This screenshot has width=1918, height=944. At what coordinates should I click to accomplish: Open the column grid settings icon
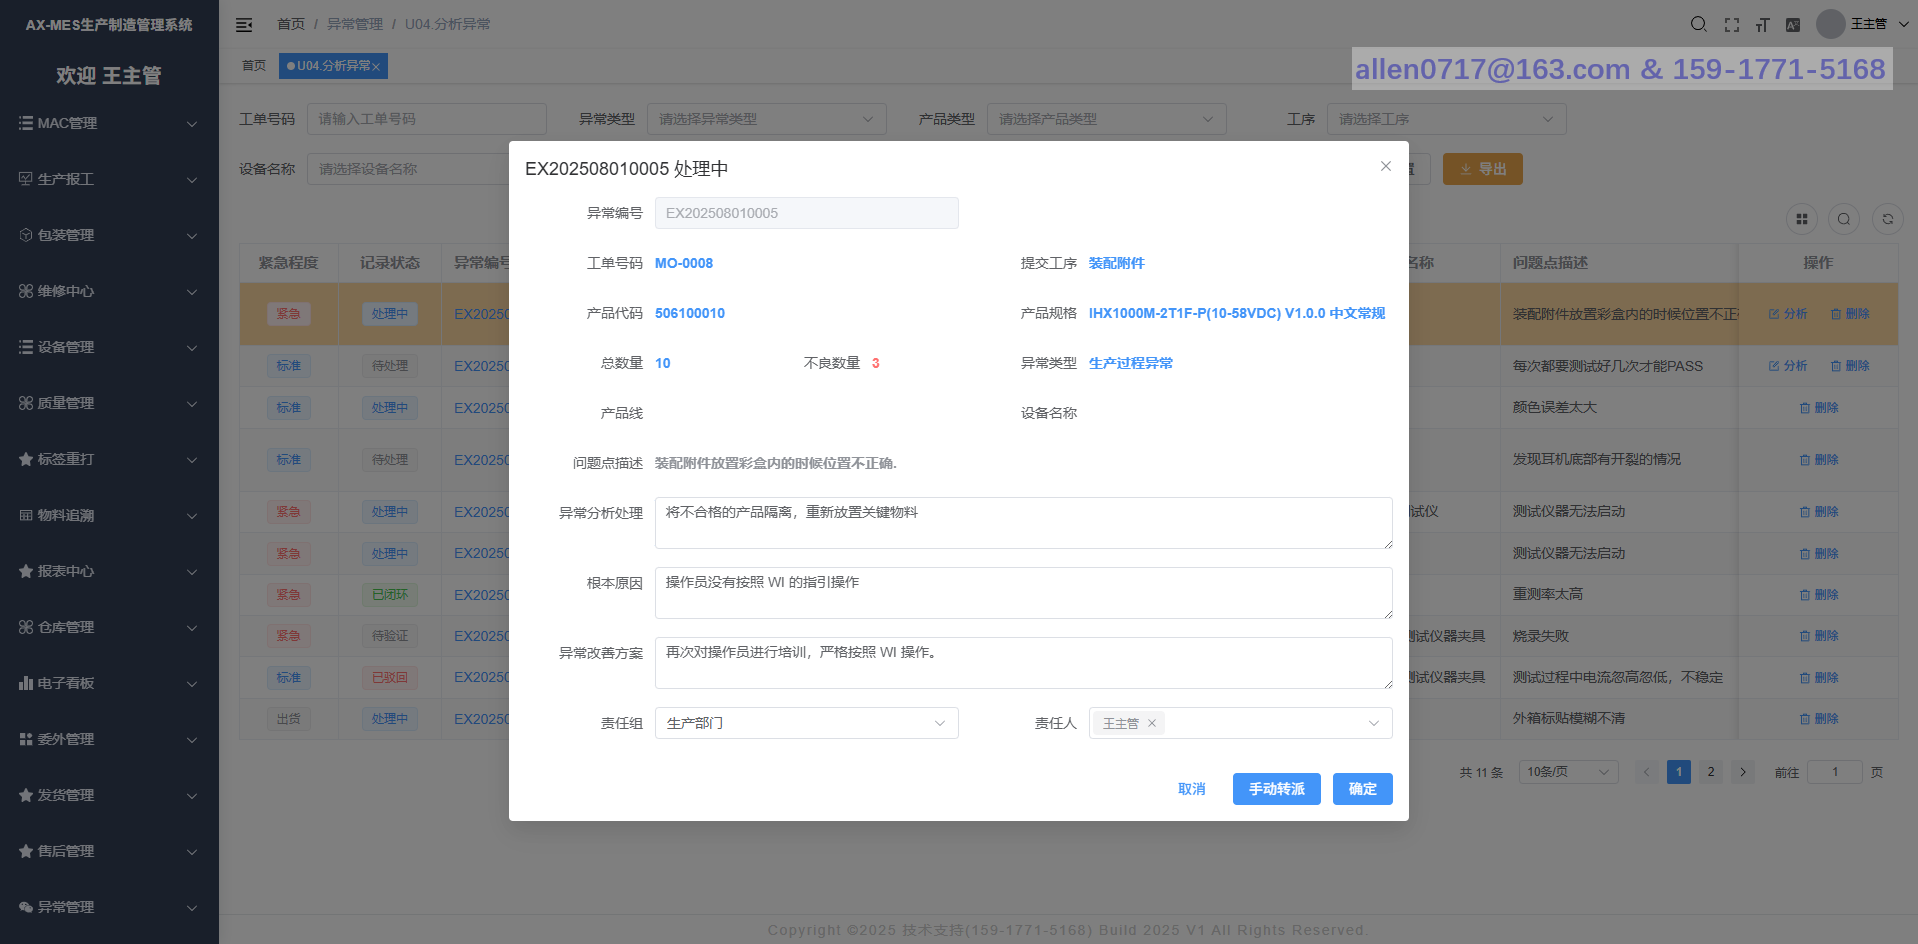coord(1802,219)
